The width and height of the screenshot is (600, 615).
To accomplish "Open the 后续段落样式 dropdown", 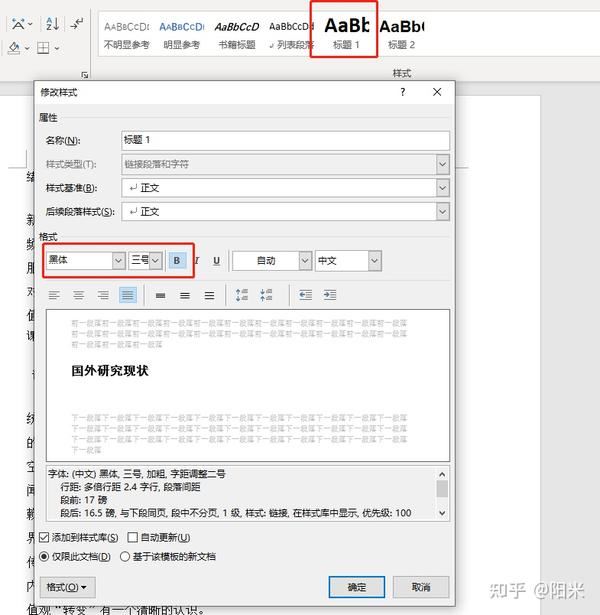I will click(442, 212).
